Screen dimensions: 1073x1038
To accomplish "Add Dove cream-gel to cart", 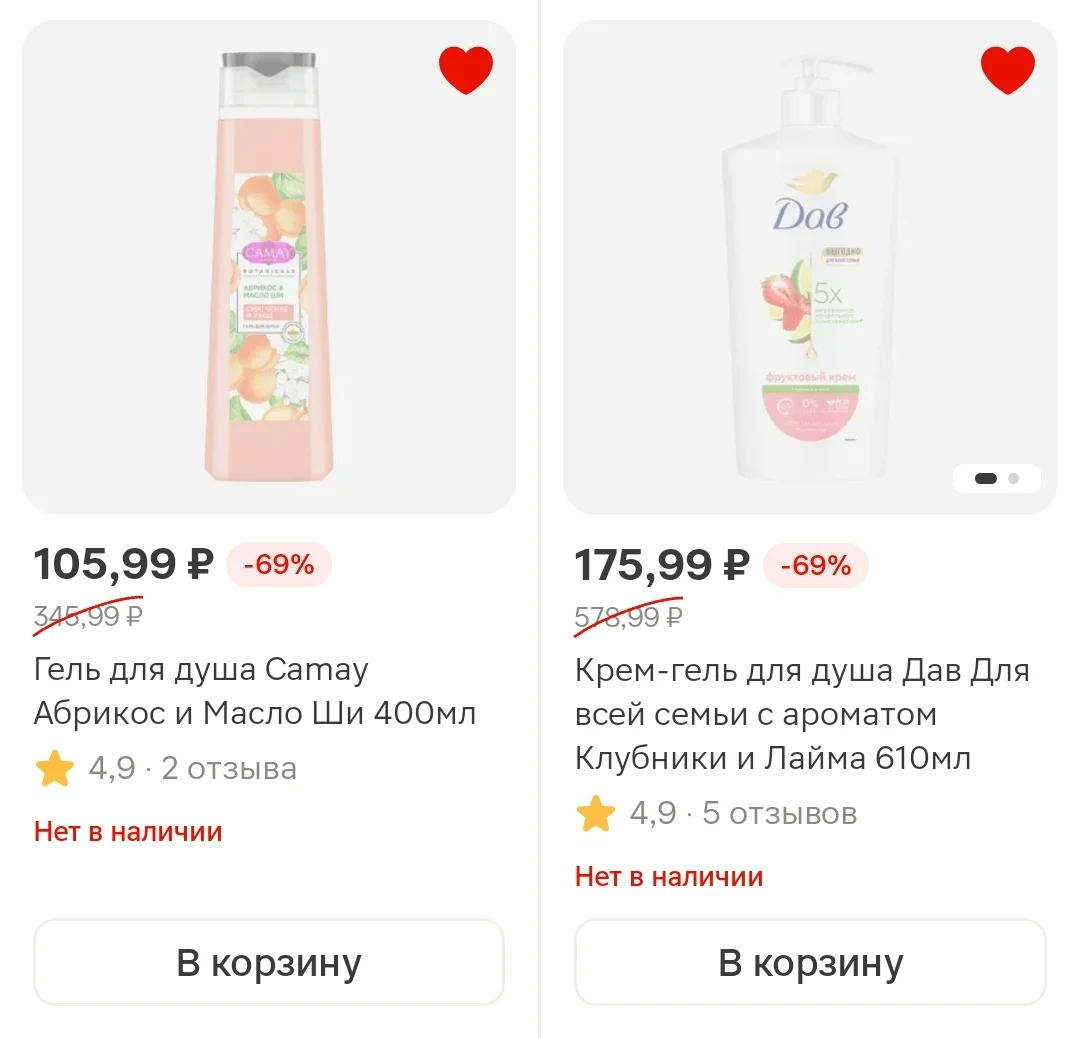I will click(810, 962).
